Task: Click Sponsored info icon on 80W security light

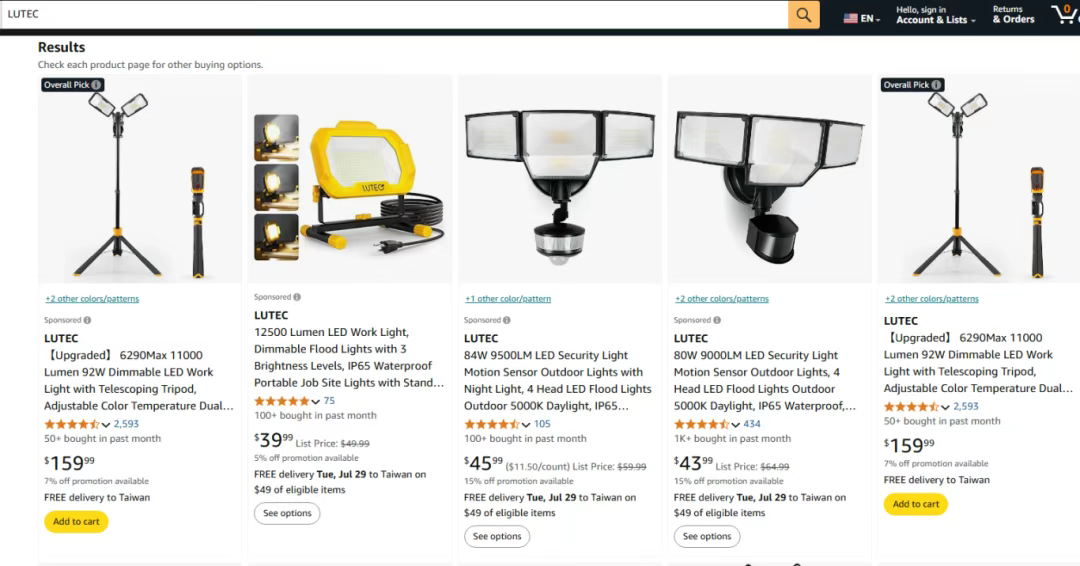Action: point(717,320)
